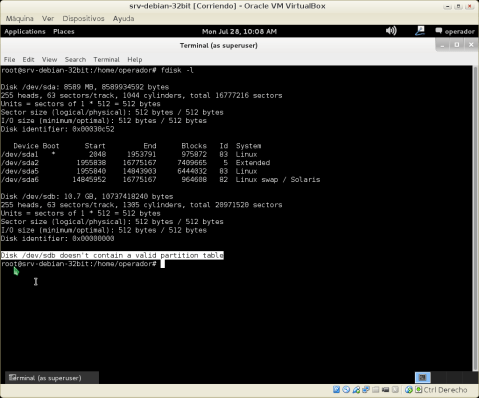This screenshot has width=479, height=398.
Task: Click the clock showing Mon Jul 28, 10:08 AM
Action: point(239,31)
